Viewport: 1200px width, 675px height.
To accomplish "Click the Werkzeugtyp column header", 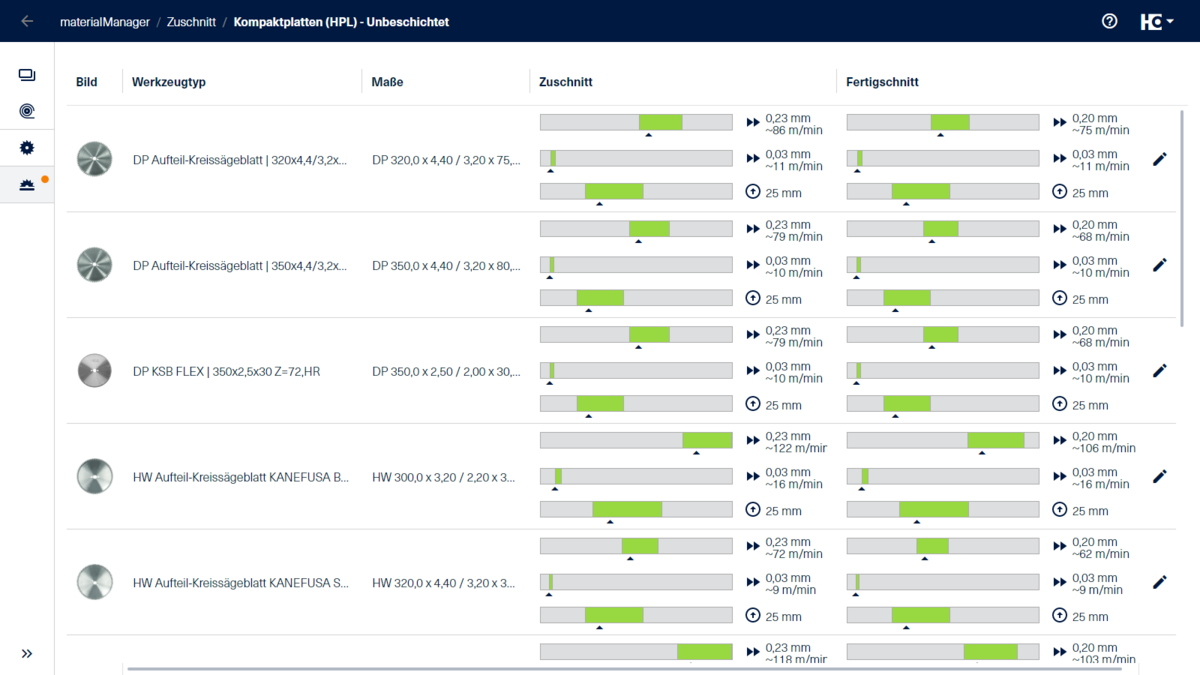I will point(169,82).
